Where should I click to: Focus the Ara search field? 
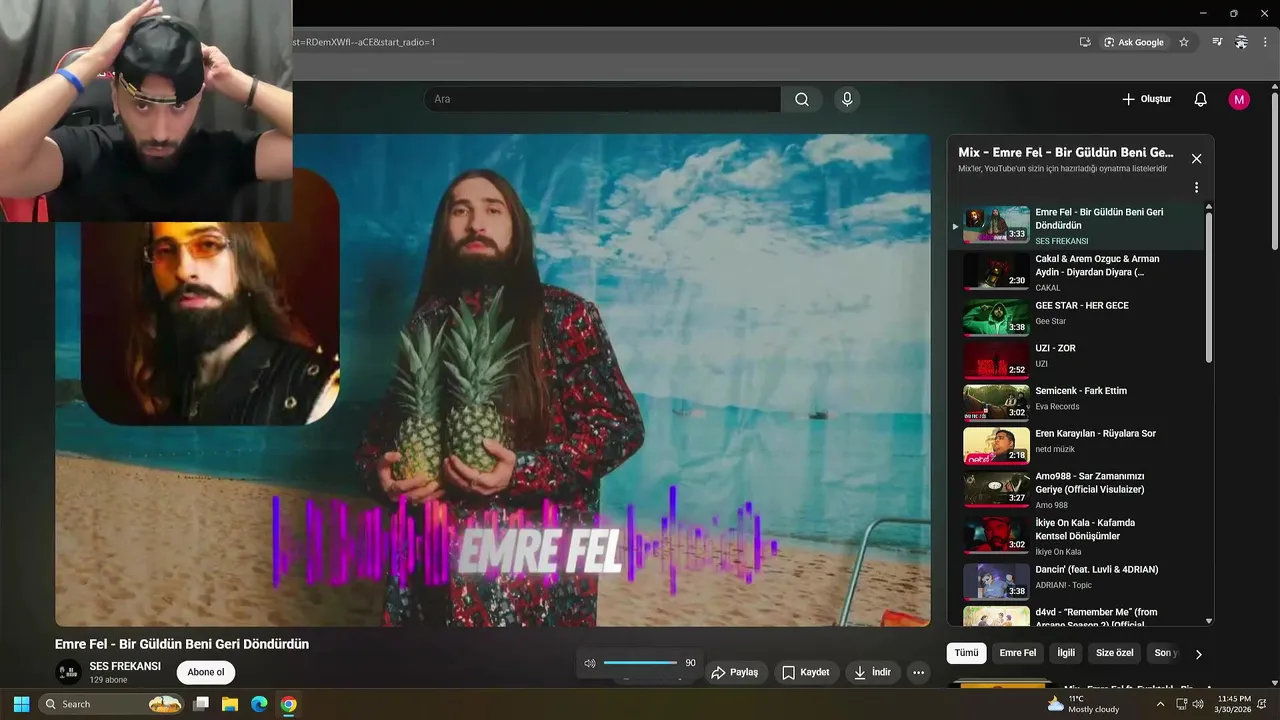click(x=603, y=99)
